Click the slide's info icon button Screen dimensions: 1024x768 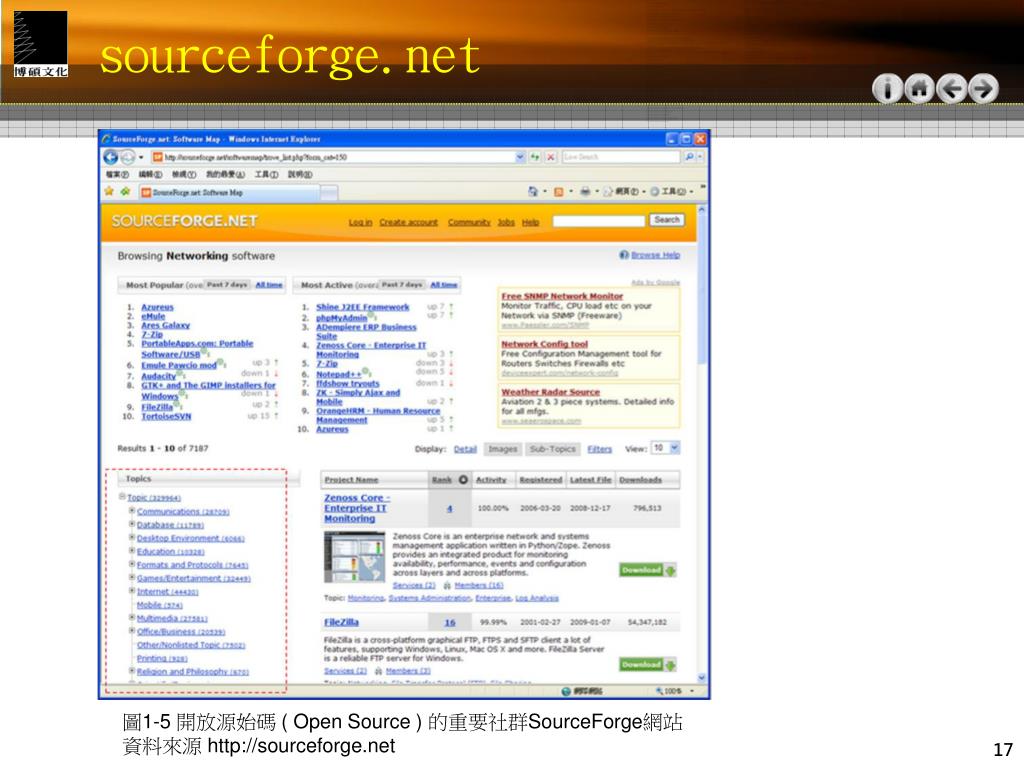pyautogui.click(x=887, y=88)
